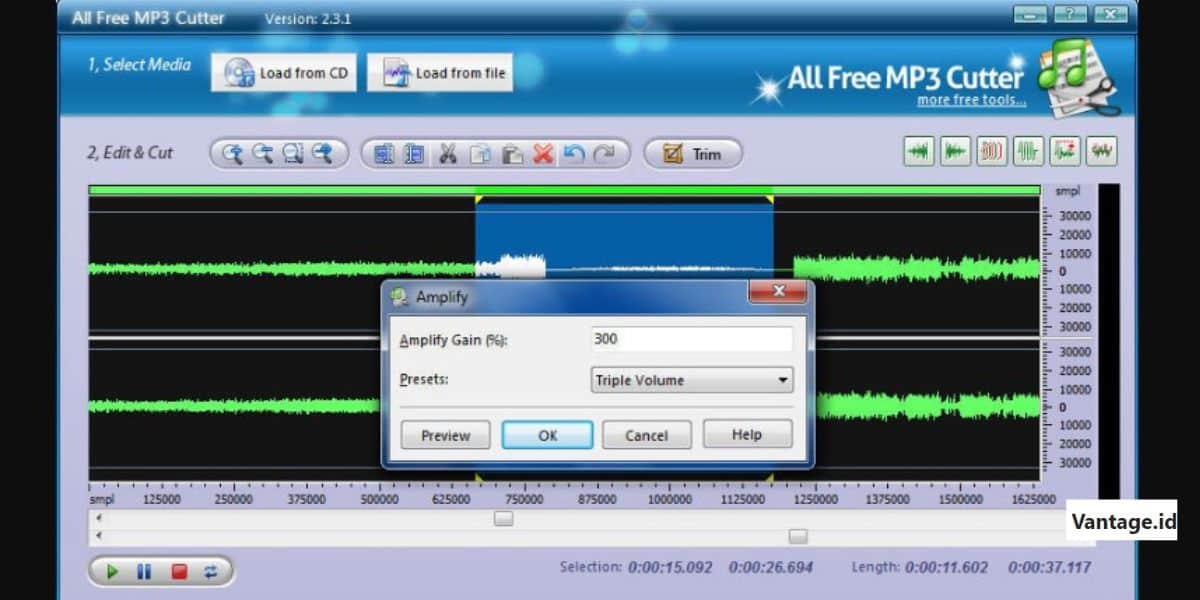Viewport: 1200px width, 600px height.
Task: Click the Preview button in Amplify dialog
Action: click(444, 435)
